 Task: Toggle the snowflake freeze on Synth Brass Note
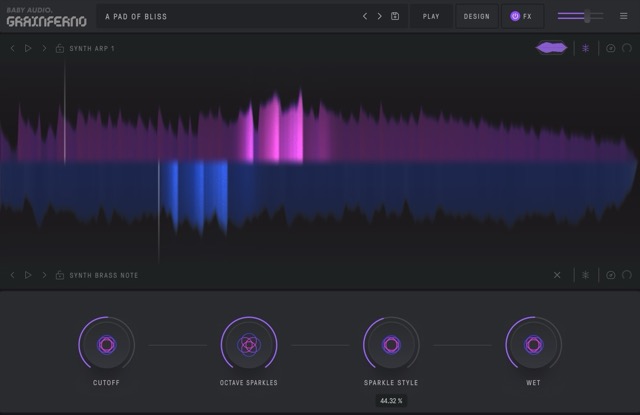pyautogui.click(x=586, y=275)
